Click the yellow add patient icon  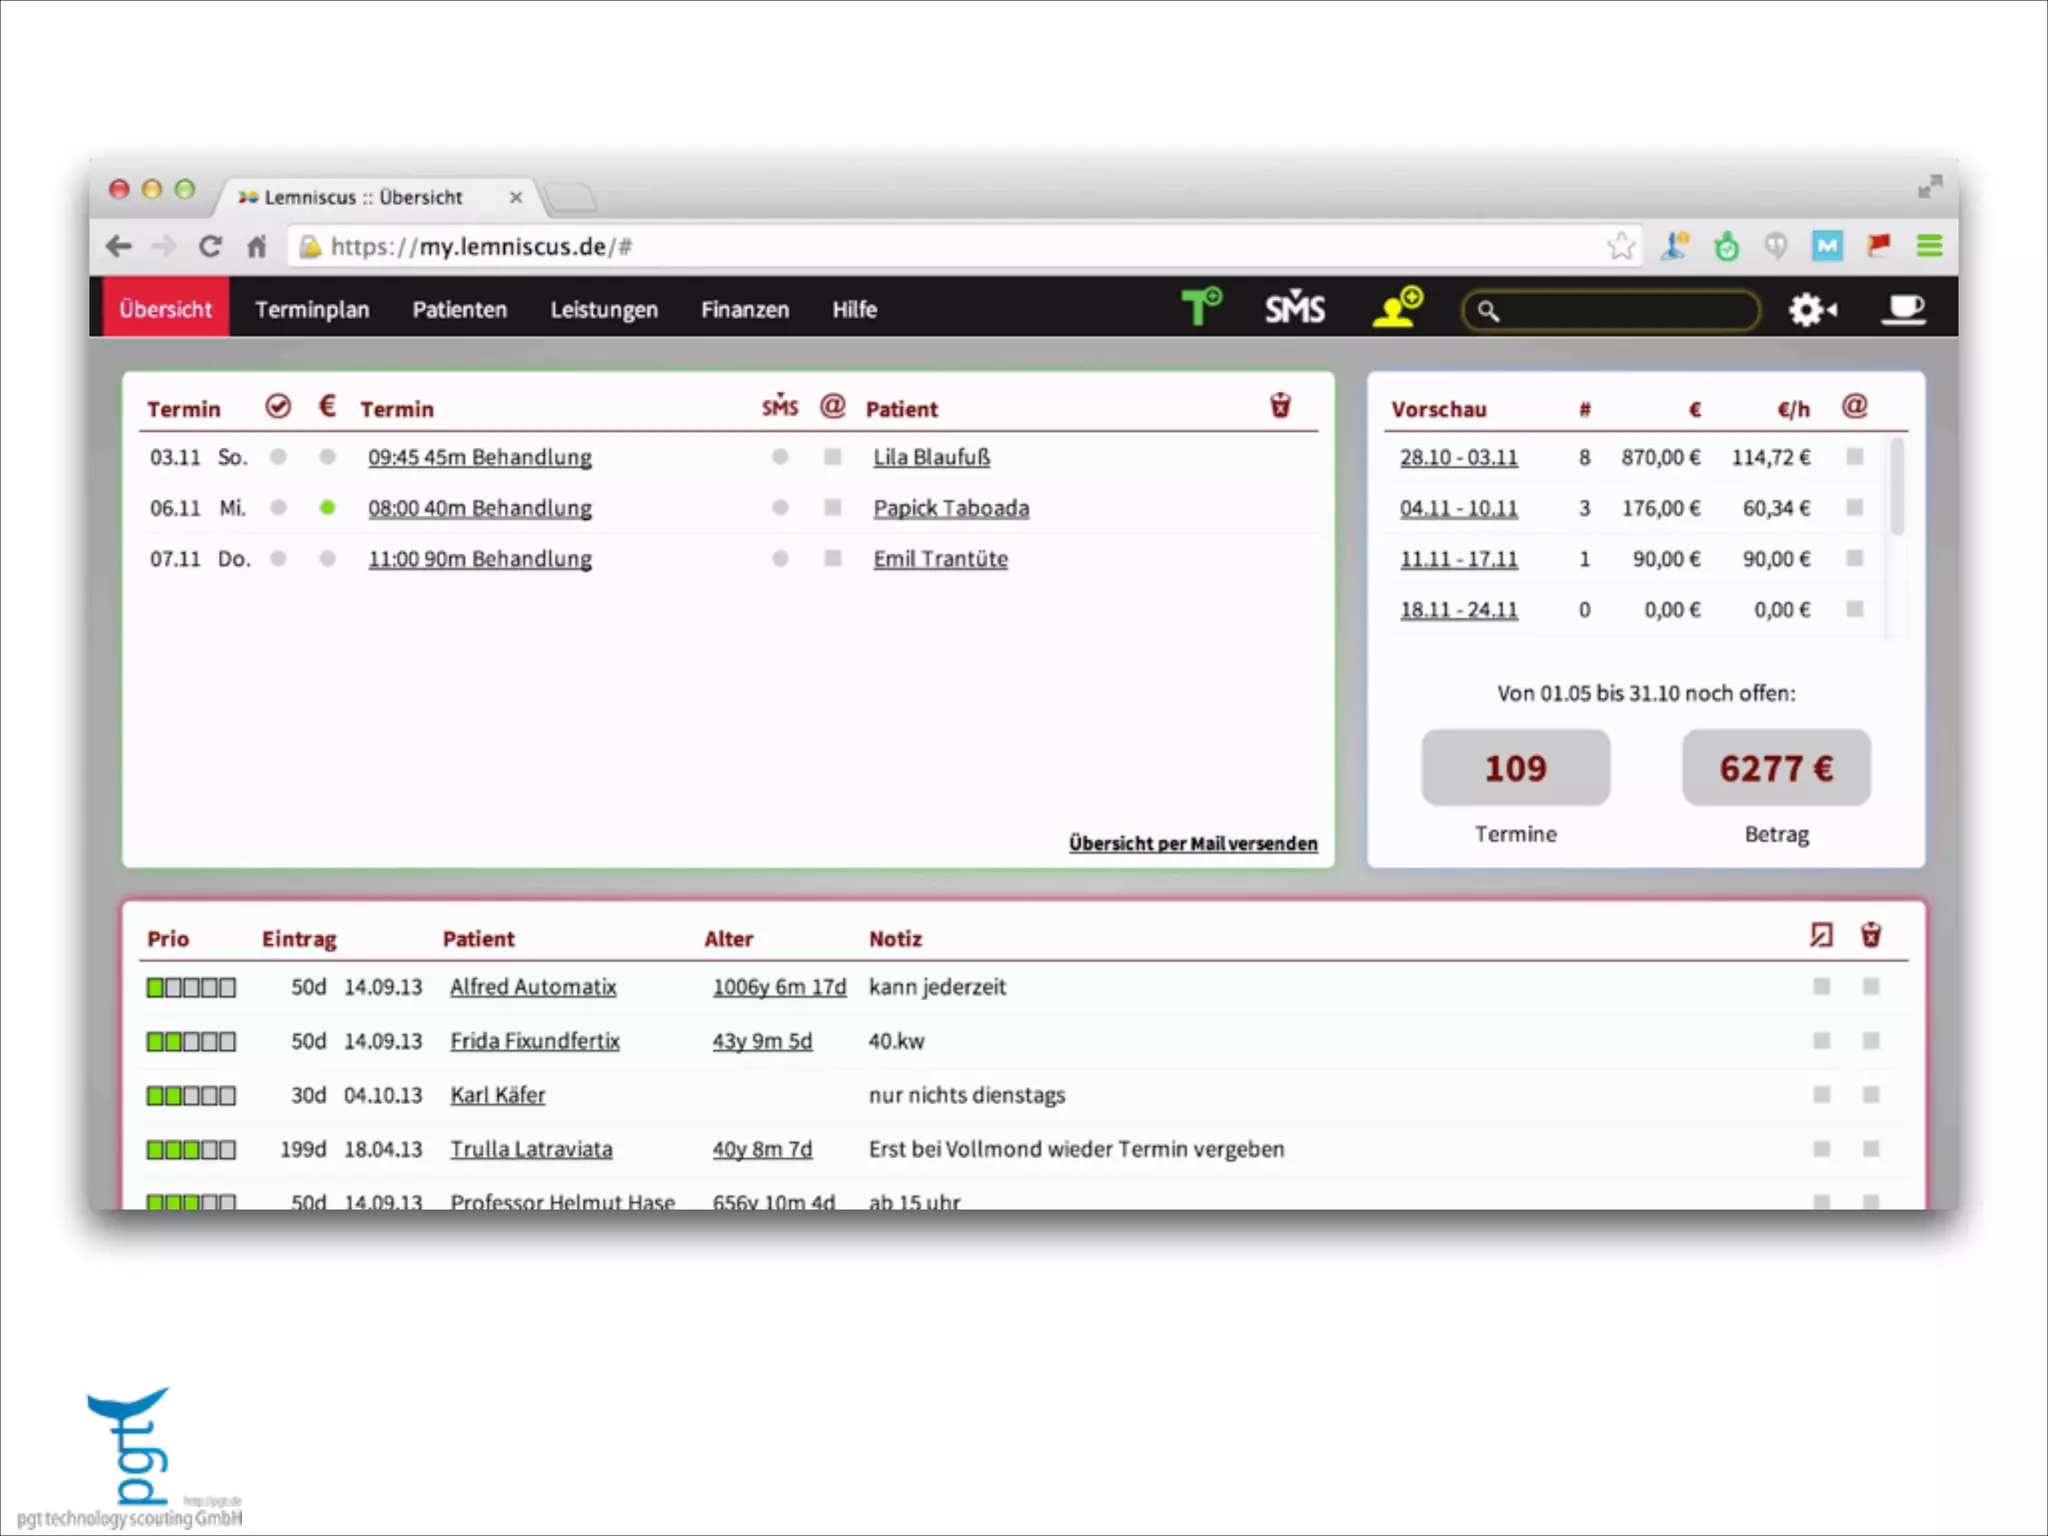coord(1397,307)
